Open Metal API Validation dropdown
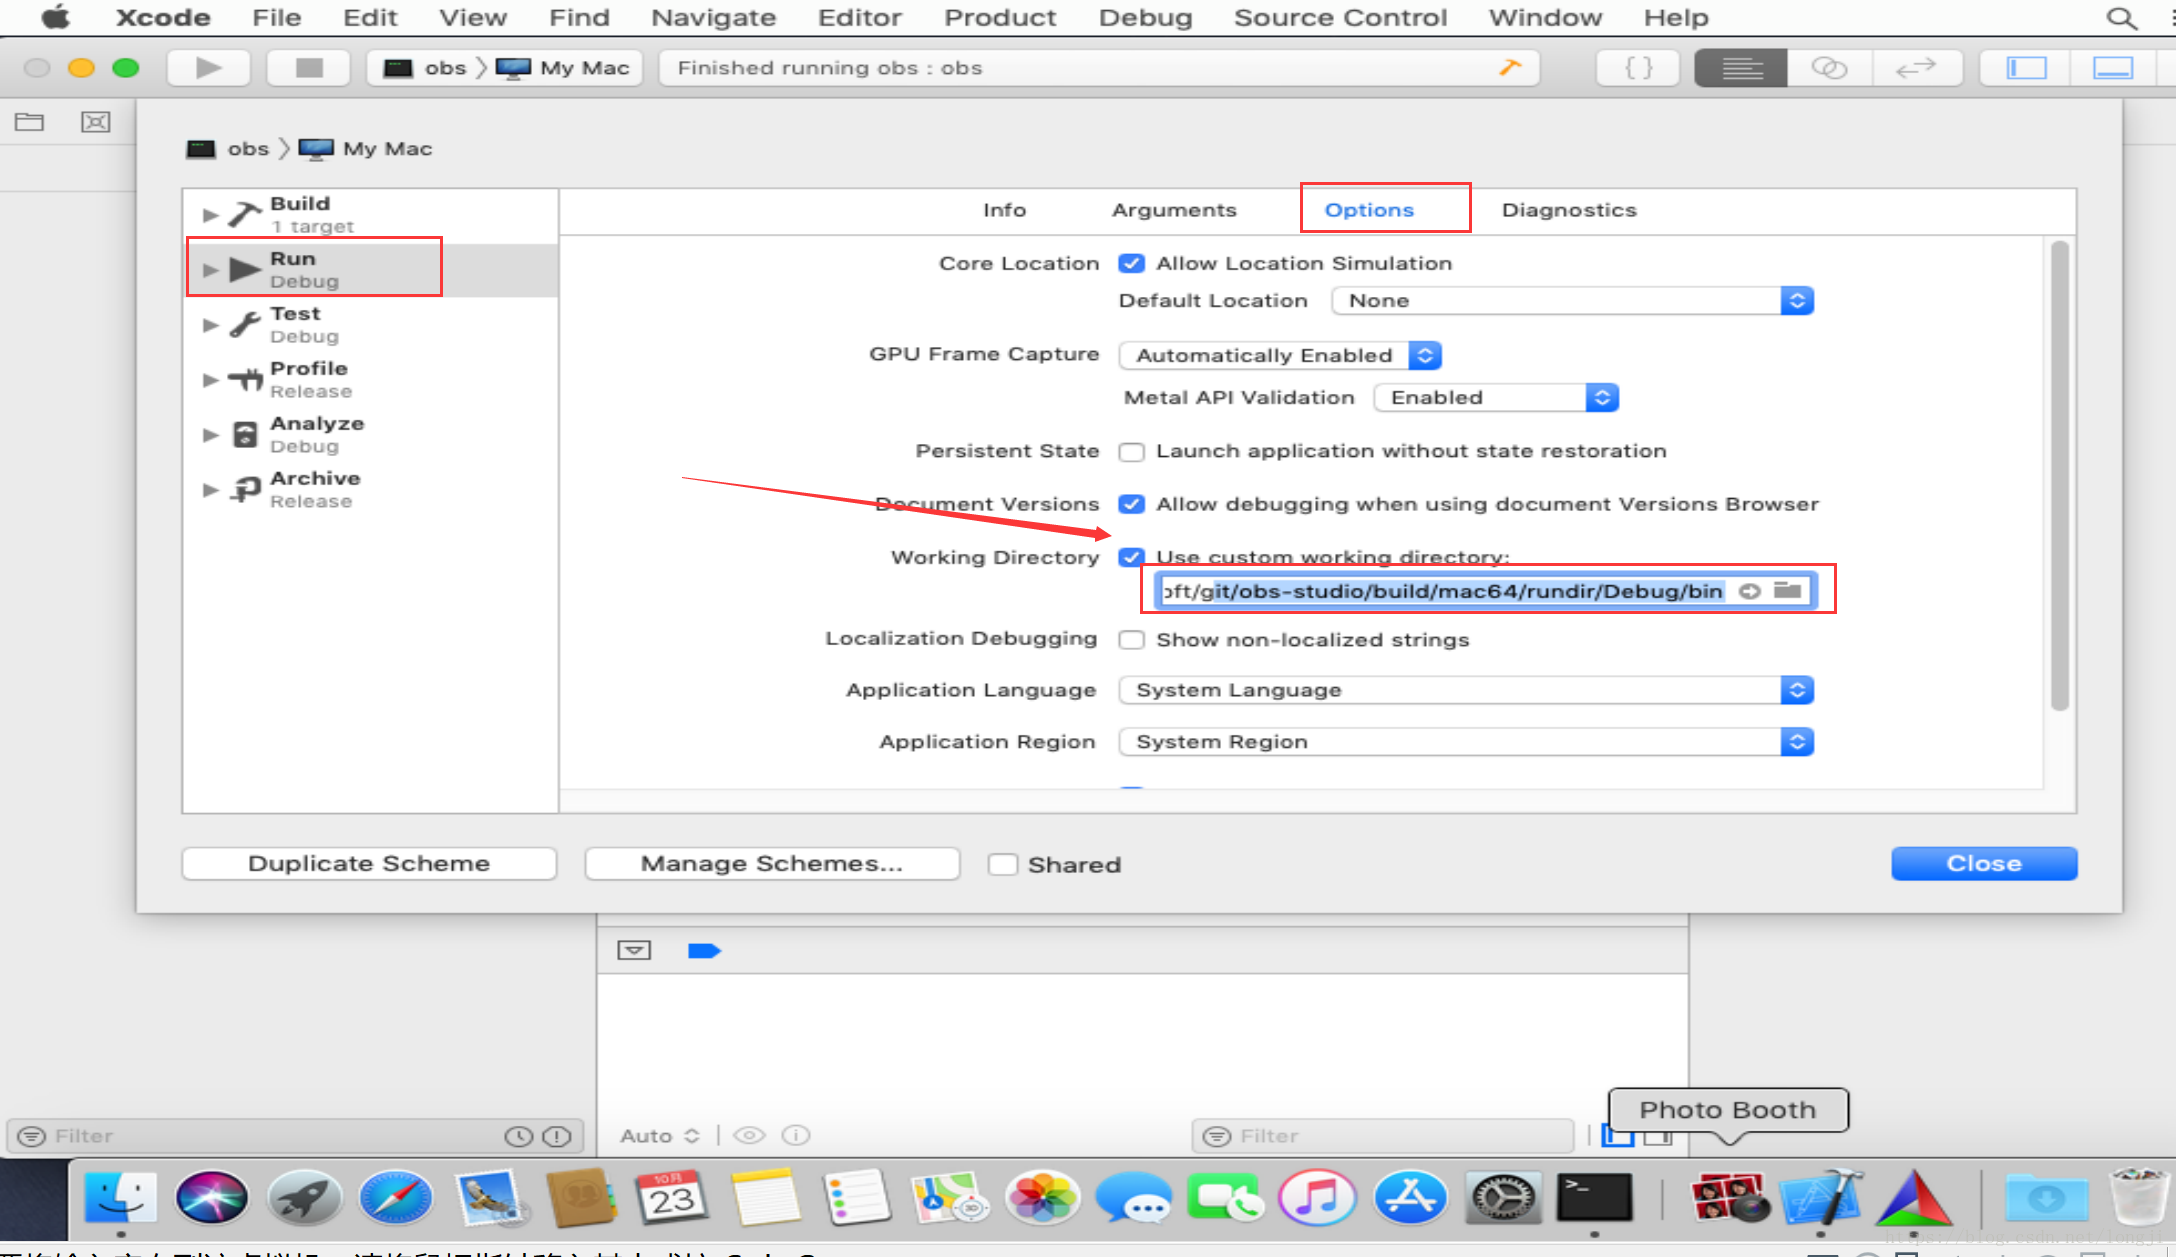This screenshot has height=1257, width=2176. pos(1496,398)
